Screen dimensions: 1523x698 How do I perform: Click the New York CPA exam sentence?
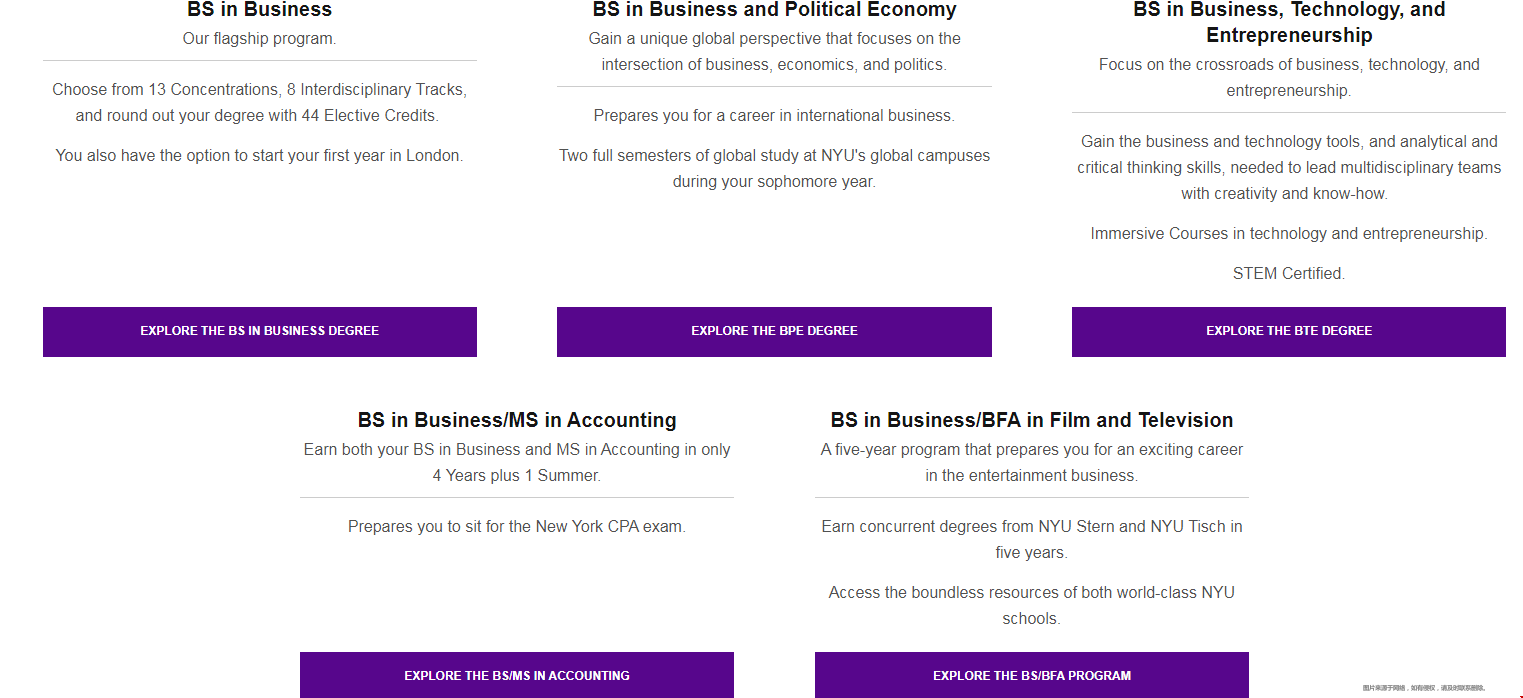pyautogui.click(x=517, y=526)
